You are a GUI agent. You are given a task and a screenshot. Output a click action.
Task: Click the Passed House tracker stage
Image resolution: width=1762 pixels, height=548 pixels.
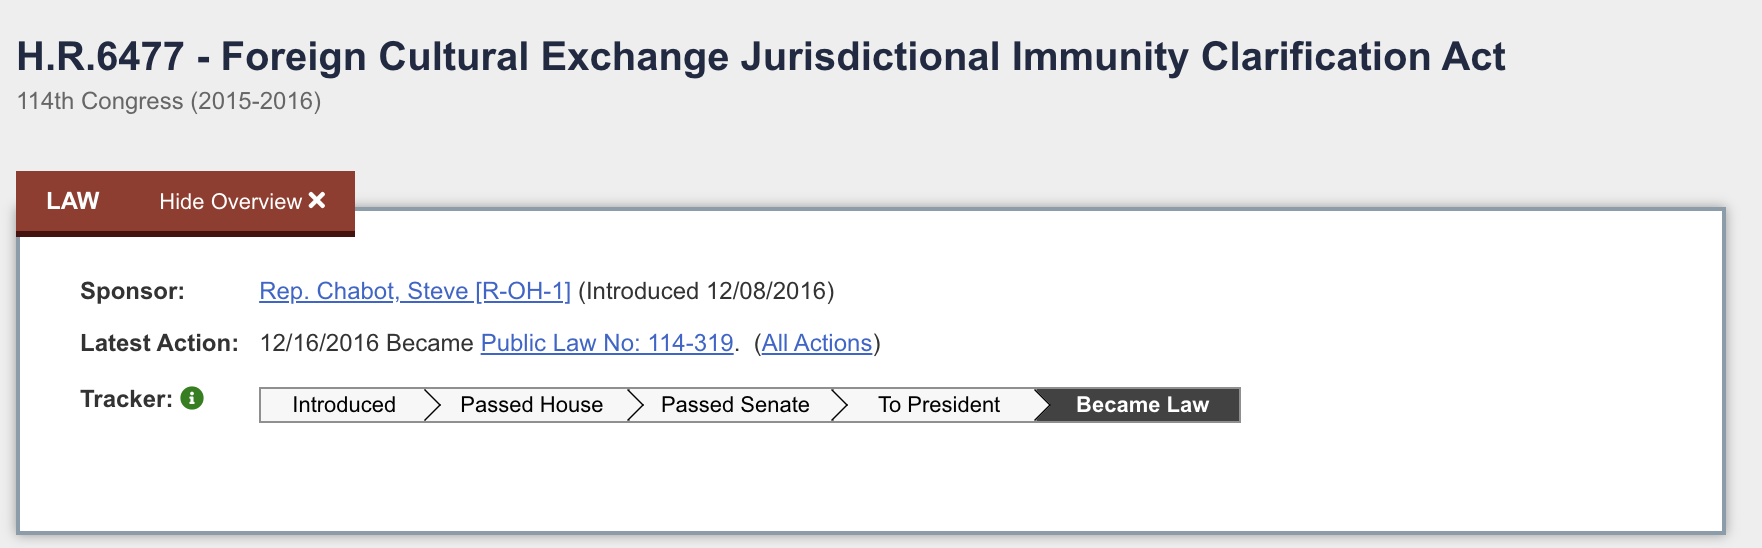coord(531,405)
